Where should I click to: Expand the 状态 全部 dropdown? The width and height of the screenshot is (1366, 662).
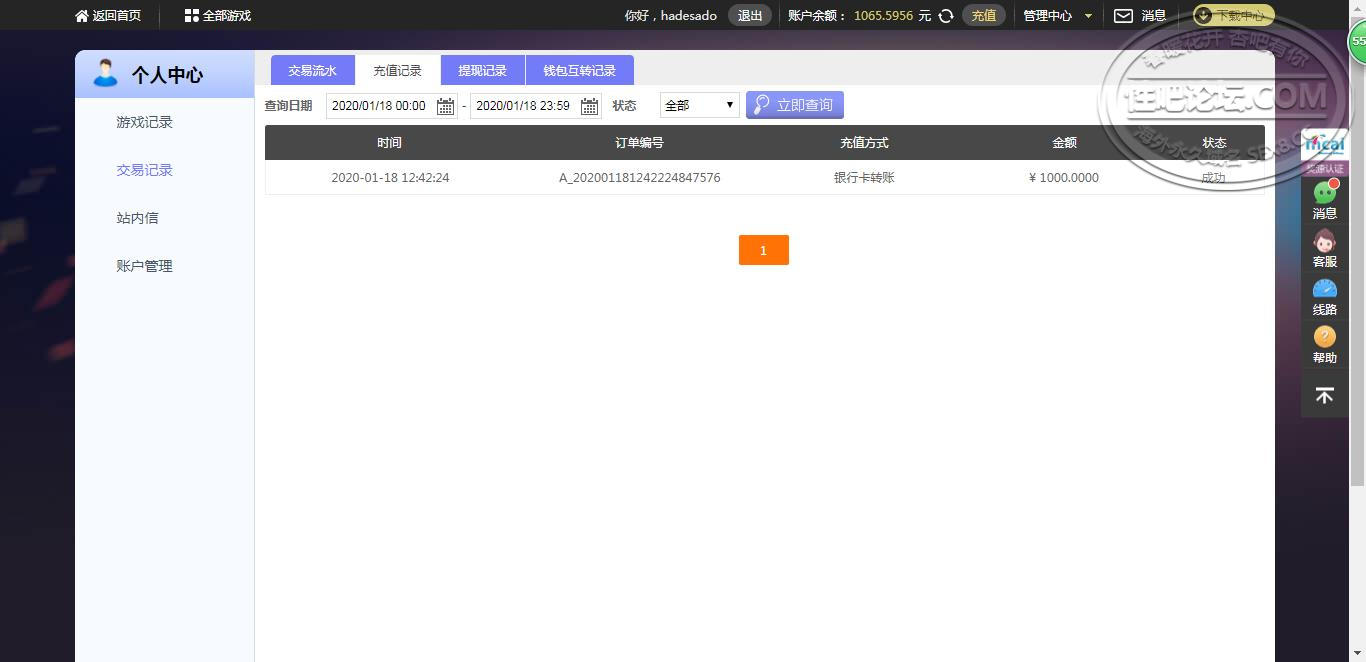click(x=699, y=105)
